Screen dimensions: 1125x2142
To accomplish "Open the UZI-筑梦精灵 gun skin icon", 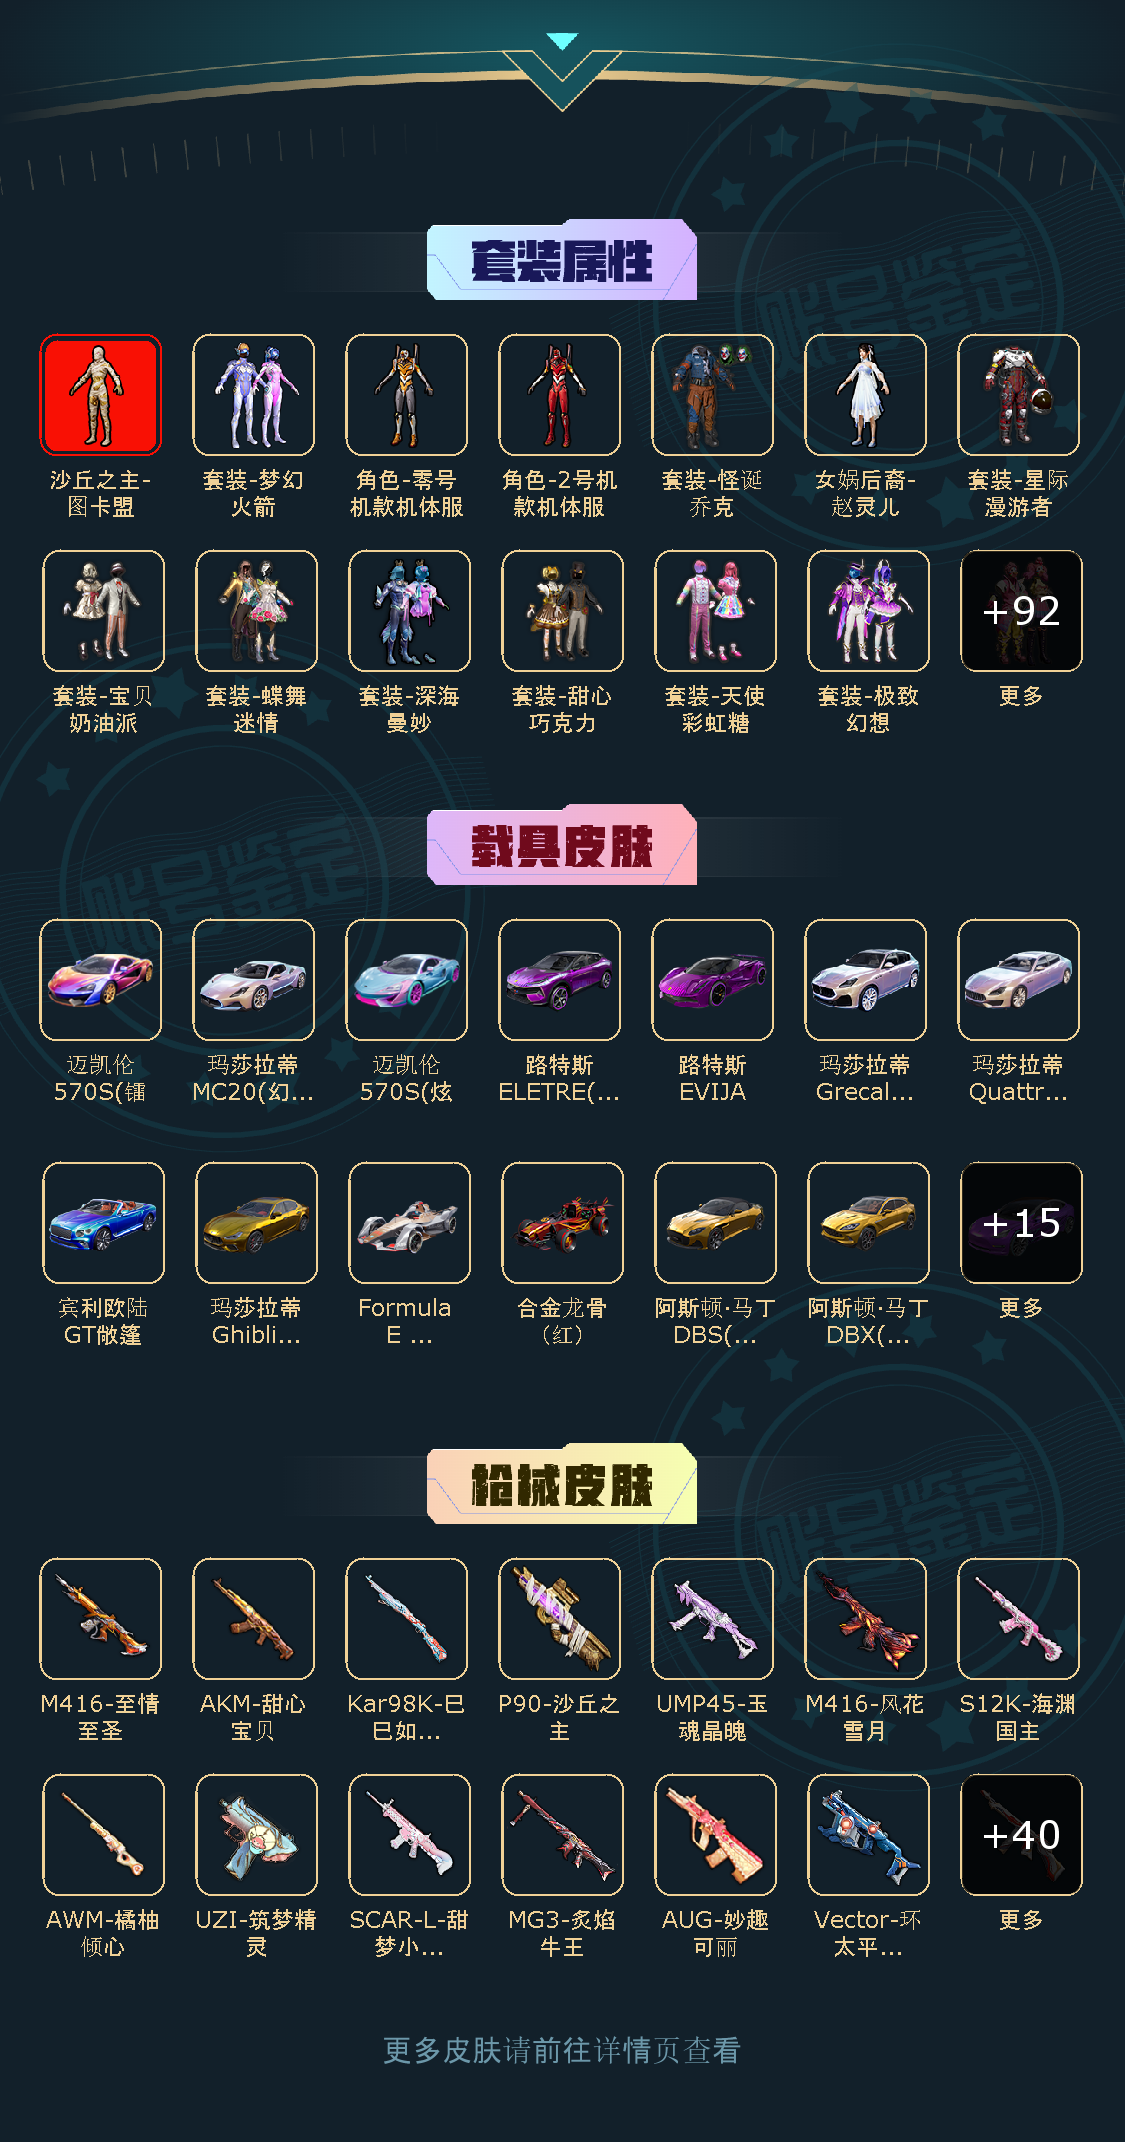I will pos(256,1834).
